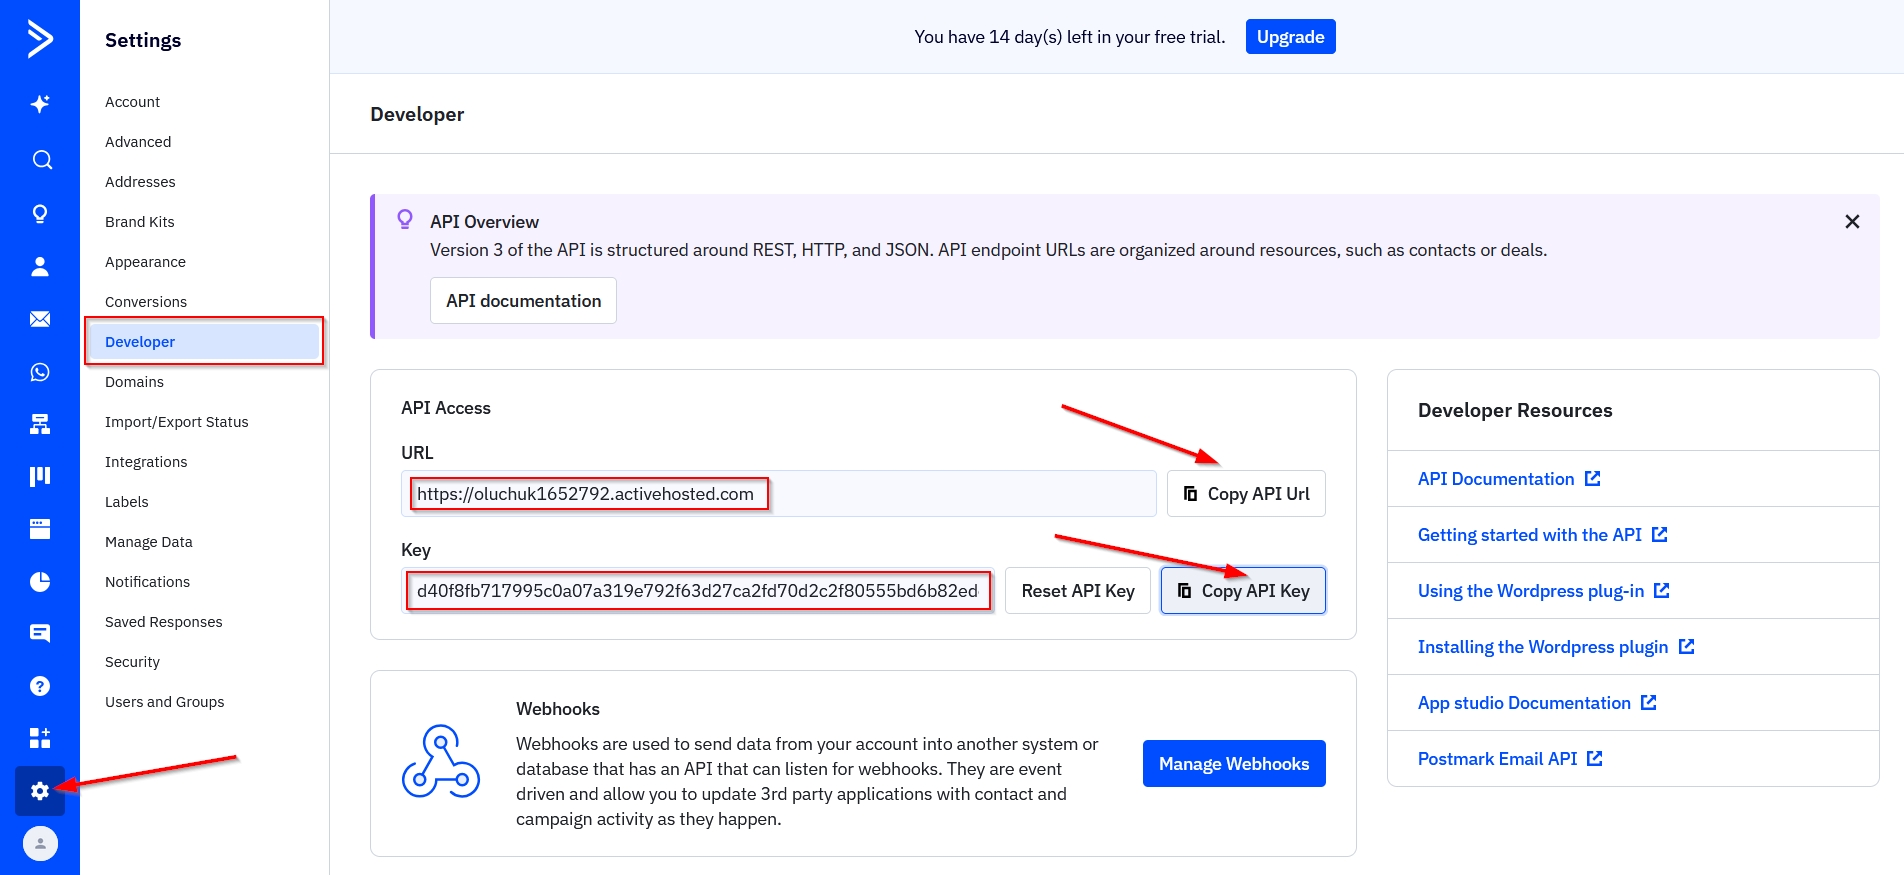The width and height of the screenshot is (1904, 875).
Task: Open Saved Responses settings
Action: (164, 622)
